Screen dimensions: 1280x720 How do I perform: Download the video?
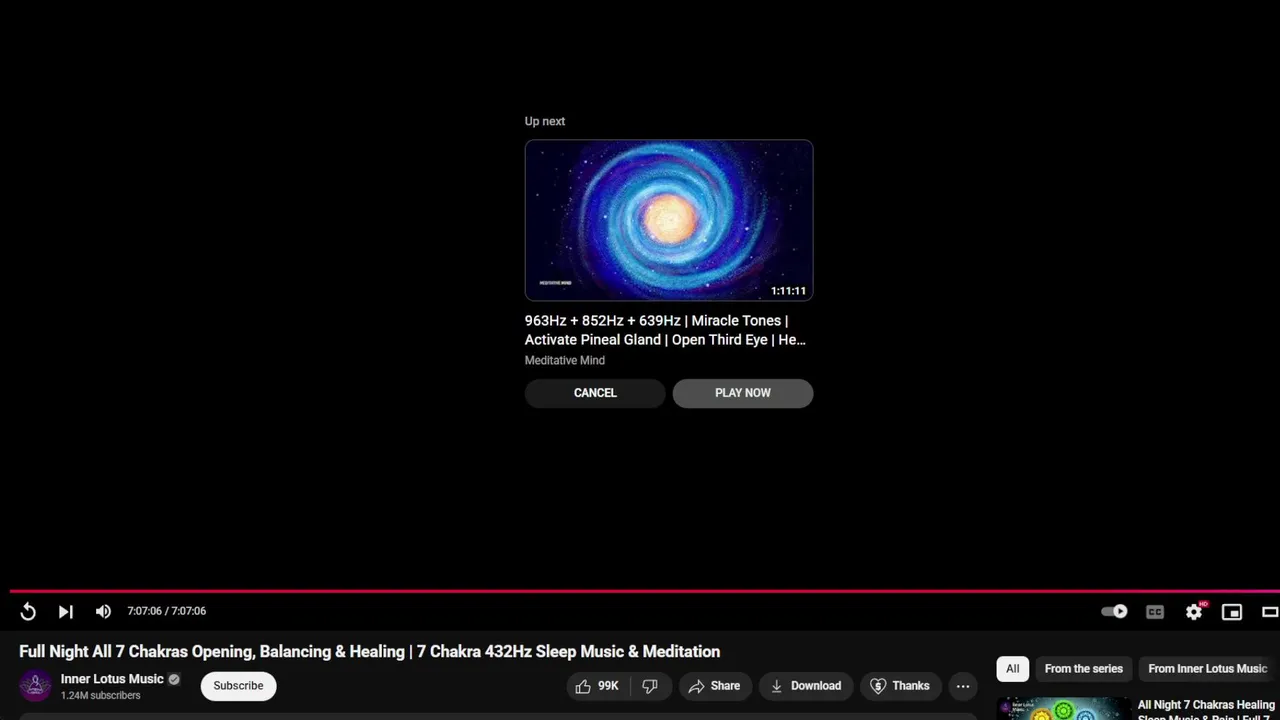[x=806, y=686]
